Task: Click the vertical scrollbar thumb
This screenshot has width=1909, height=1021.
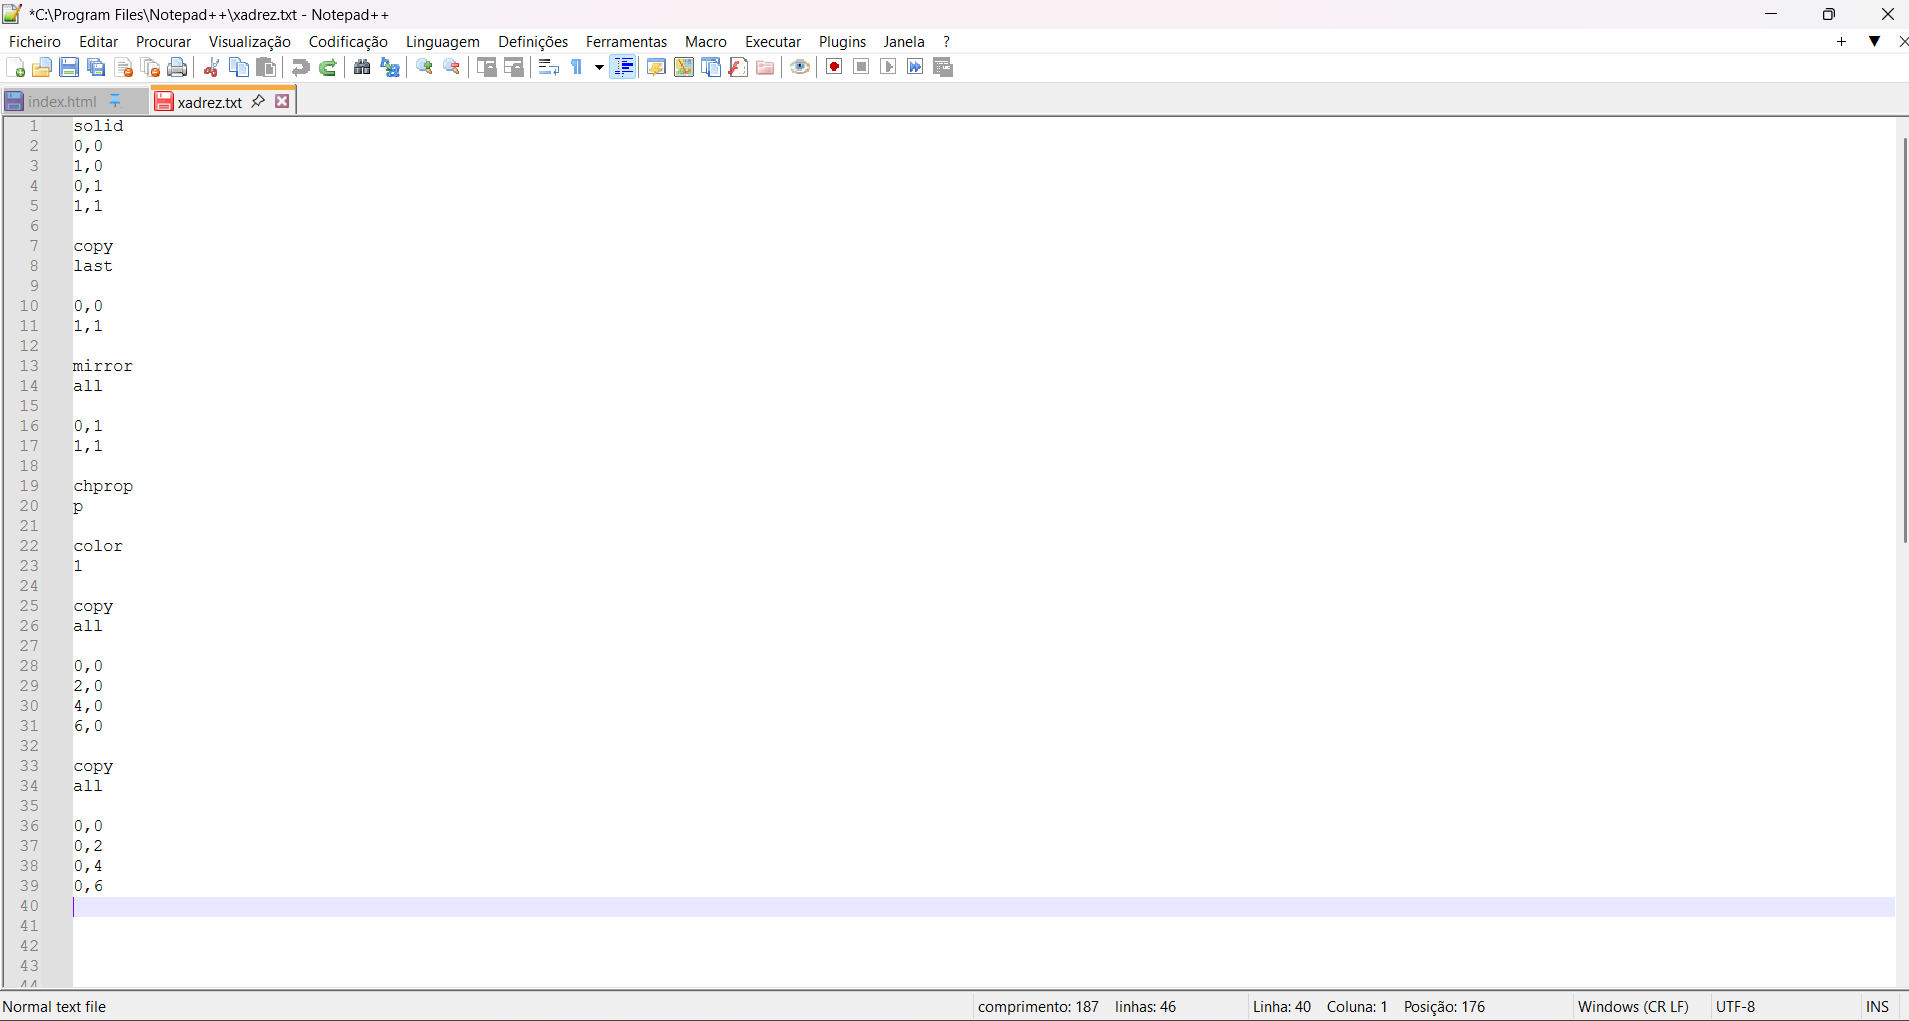Action: [x=1903, y=340]
